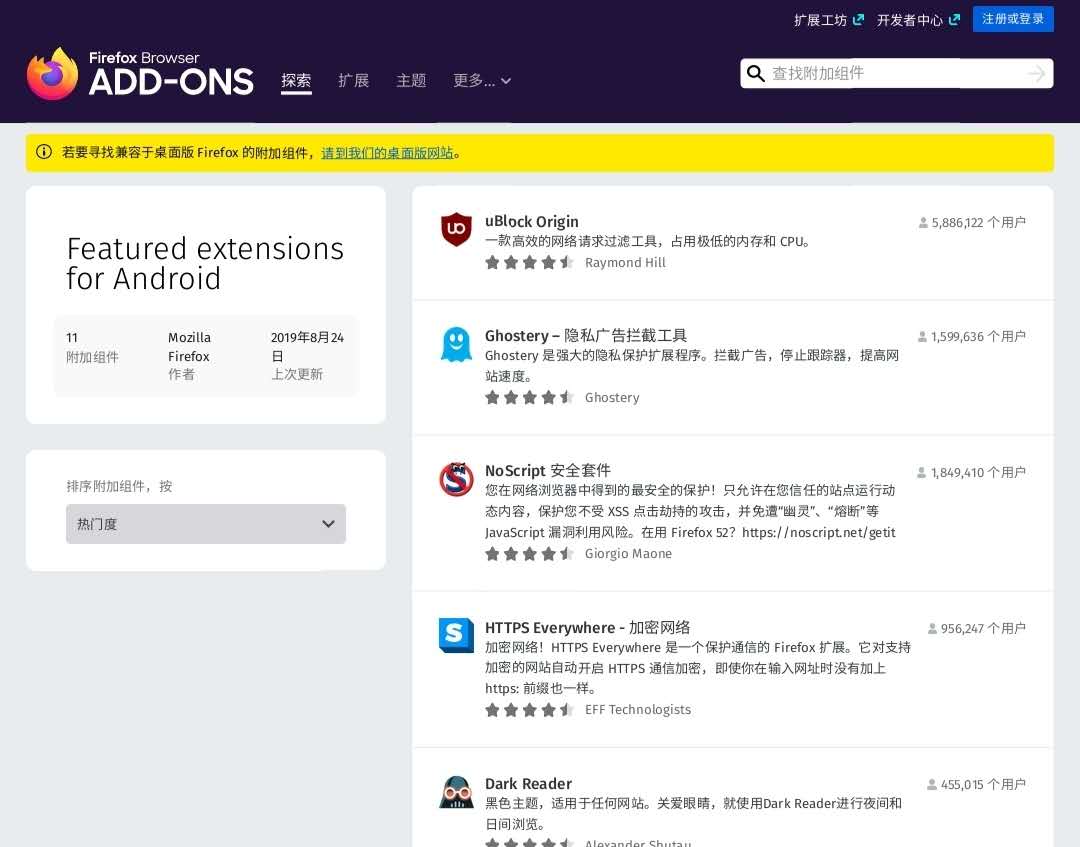Open the NoScript 安全套件 title link
The image size is (1080, 847).
pyautogui.click(x=548, y=470)
